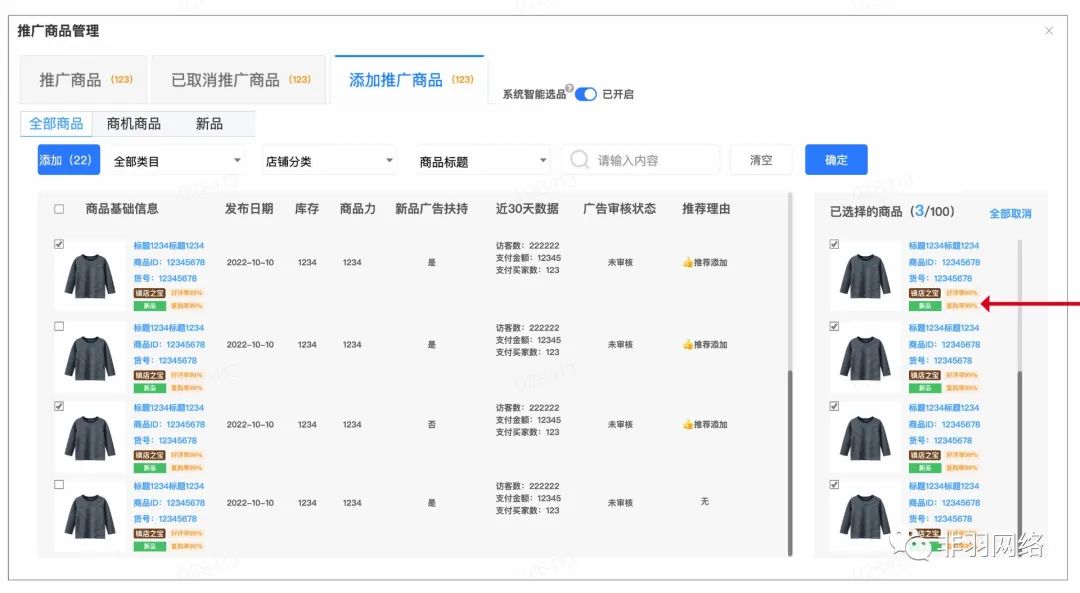1080x593 pixels.
Task: Click first sweater thumbnail in selected products panel
Action: click(x=865, y=275)
